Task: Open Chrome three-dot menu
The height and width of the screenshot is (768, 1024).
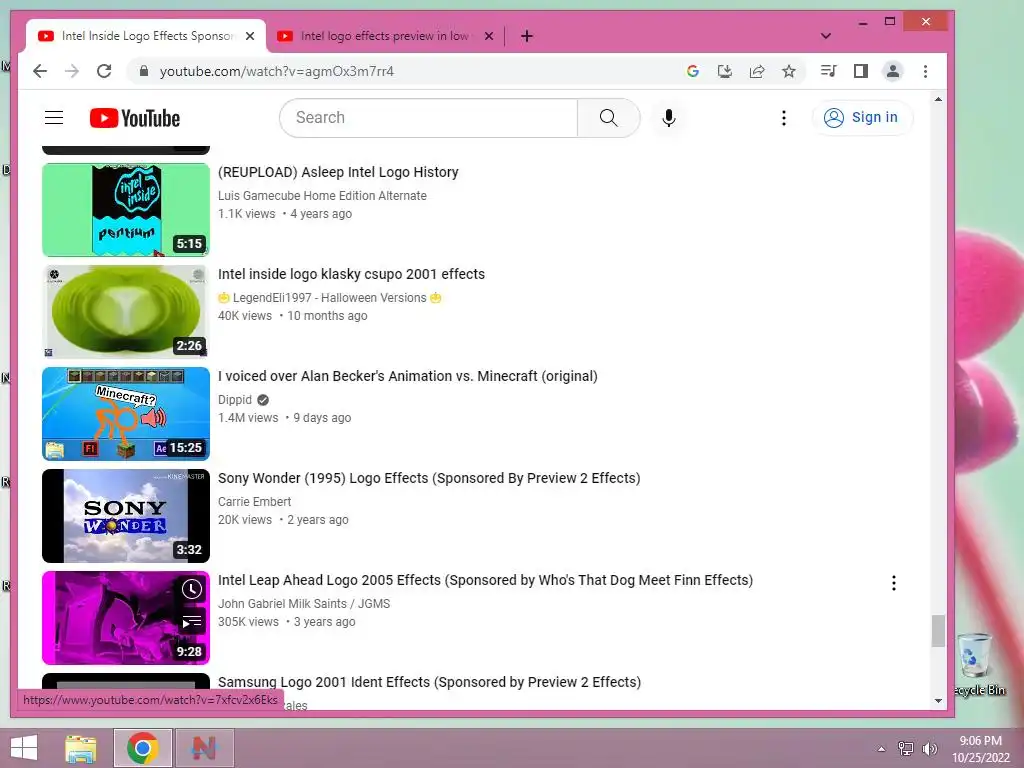Action: tap(925, 71)
